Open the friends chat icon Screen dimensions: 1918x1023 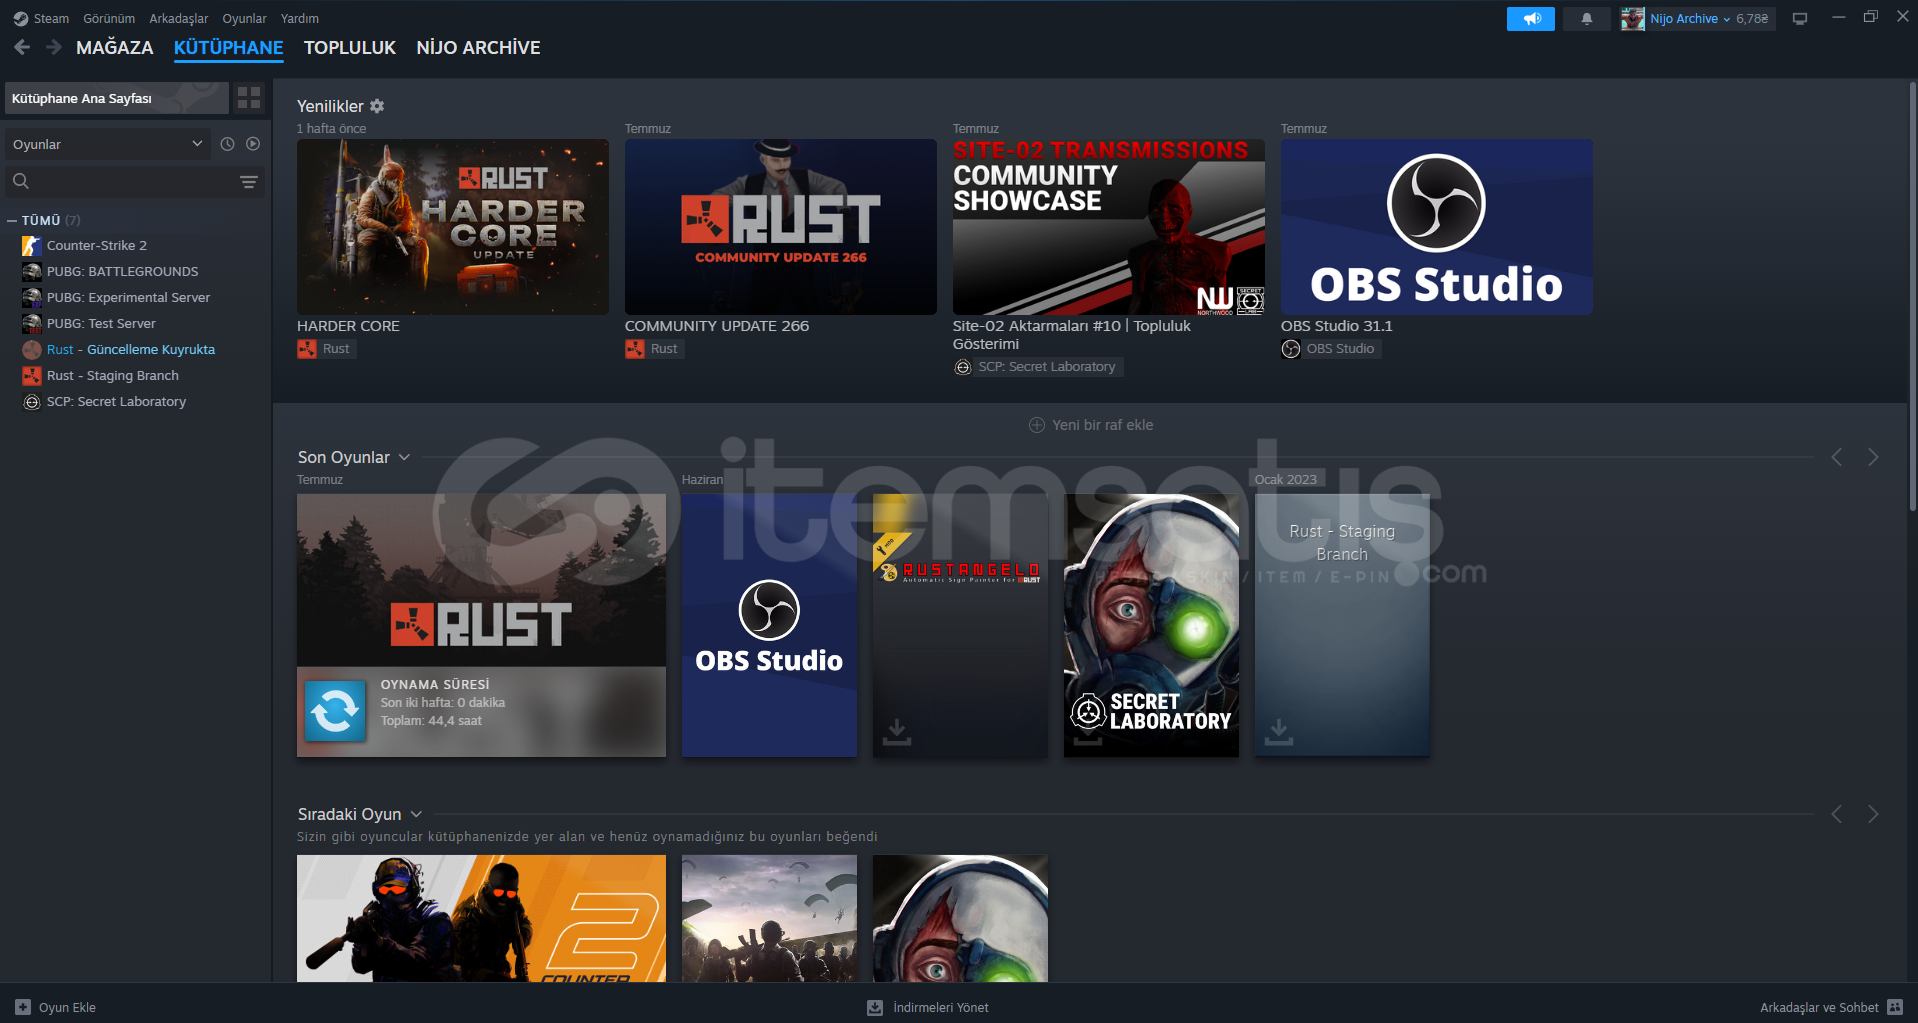tap(1895, 1007)
